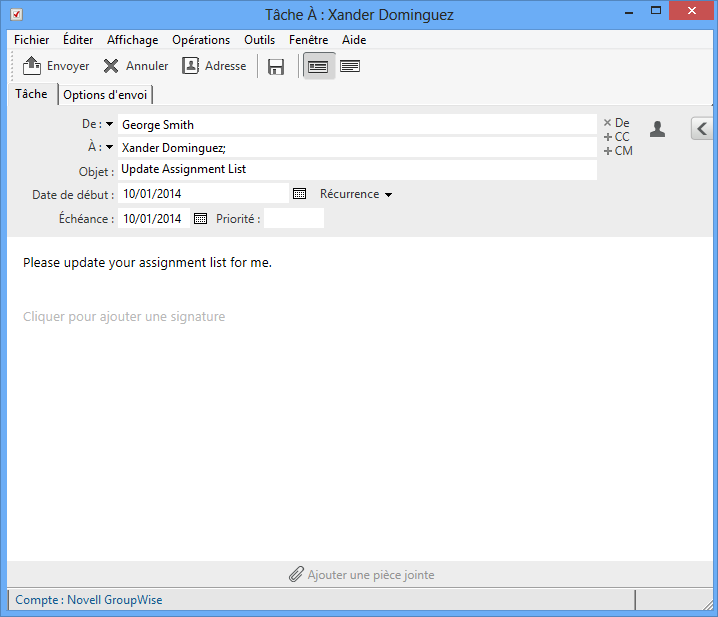Click the Objet subject field
Image resolution: width=718 pixels, height=617 pixels.
coord(357,169)
